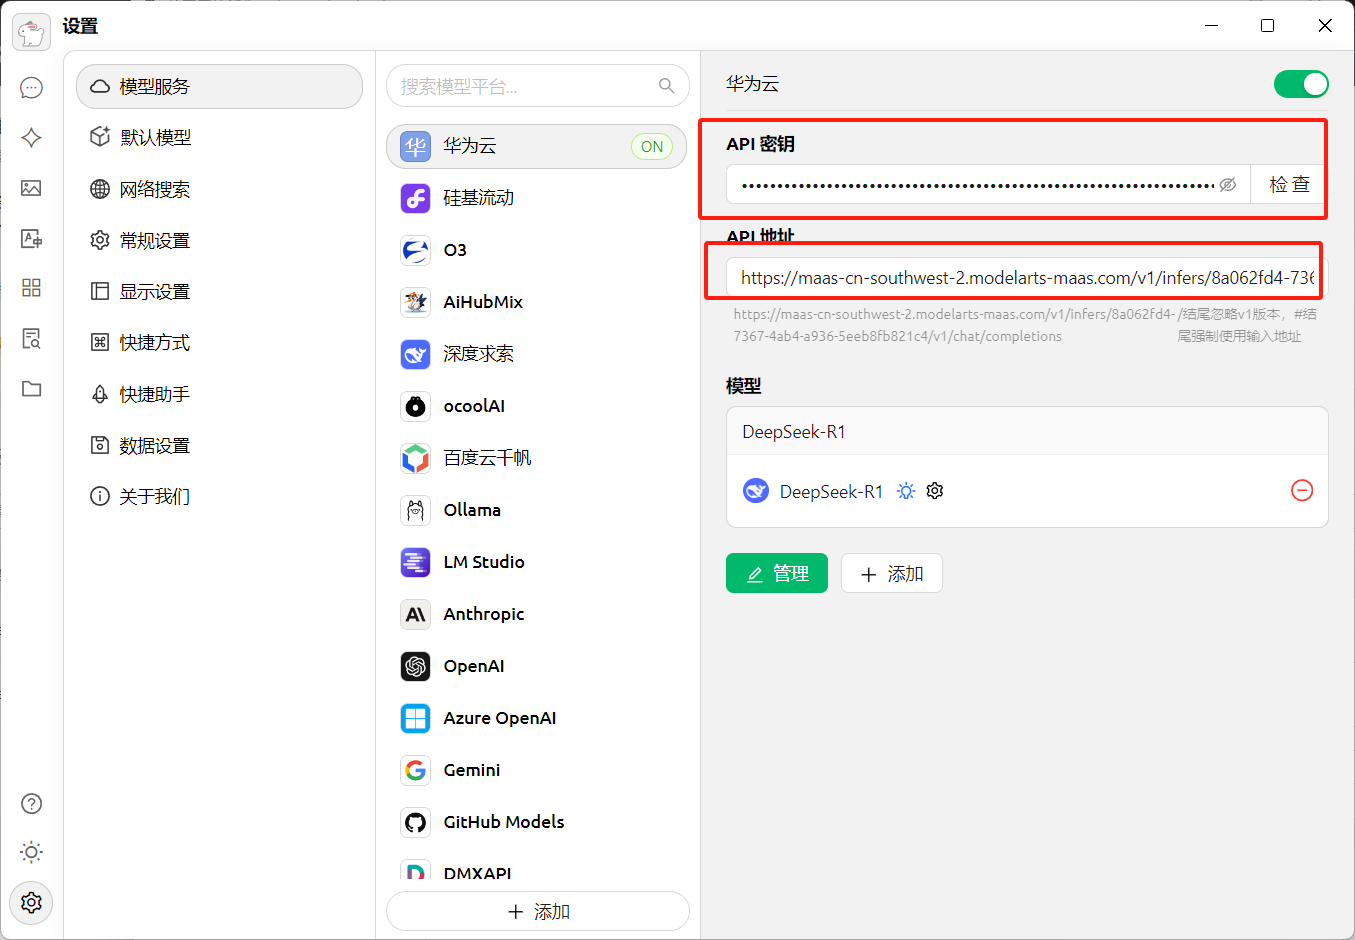
Task: Open the 关于我们 settings section
Action: click(219, 496)
